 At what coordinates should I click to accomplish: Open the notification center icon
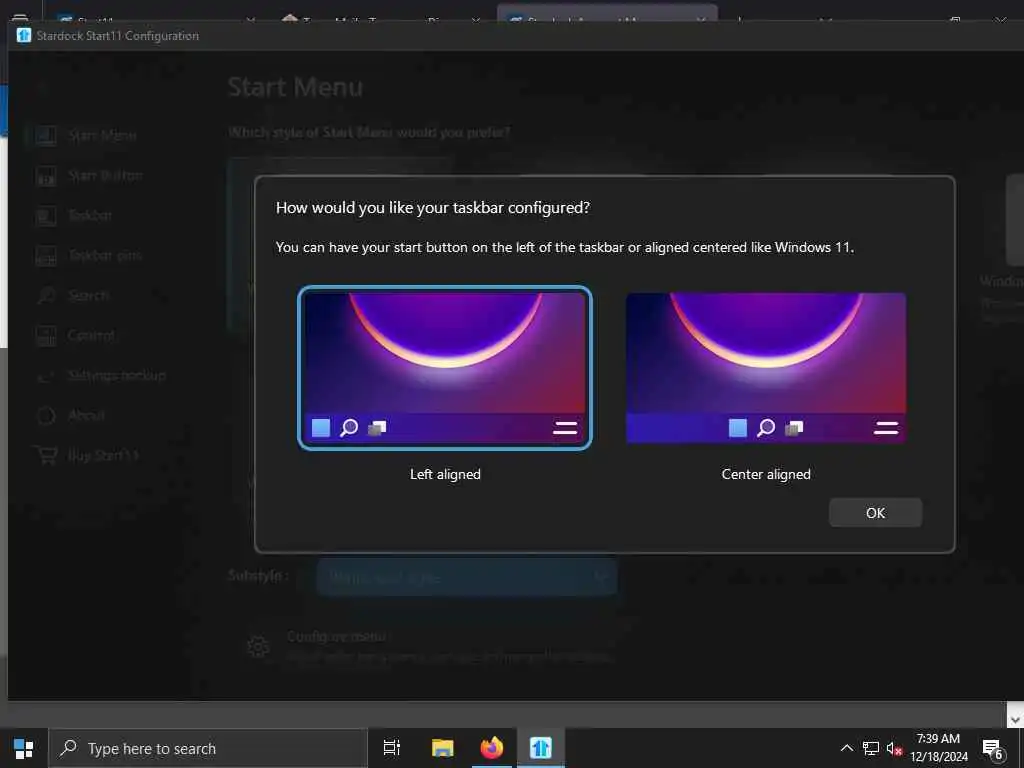(993, 748)
